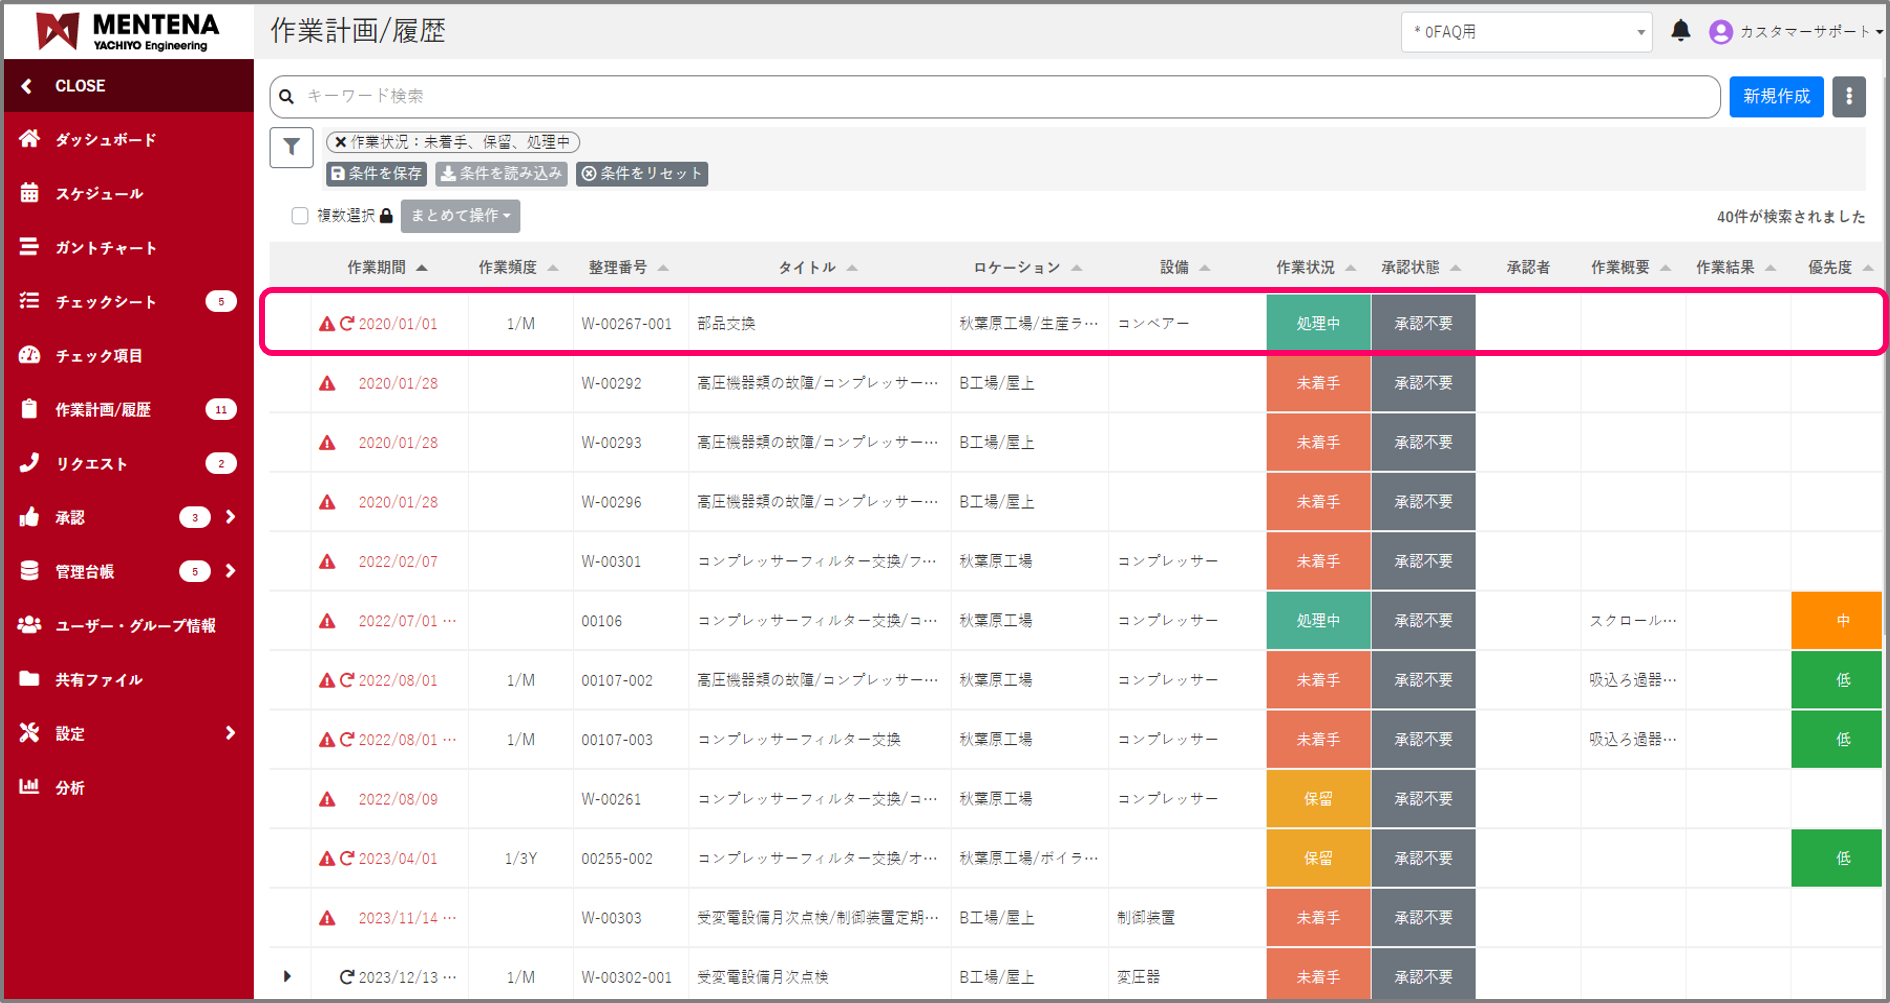The image size is (1890, 1003).
Task: Expand the row dated 2023/12/13
Action: (x=288, y=976)
